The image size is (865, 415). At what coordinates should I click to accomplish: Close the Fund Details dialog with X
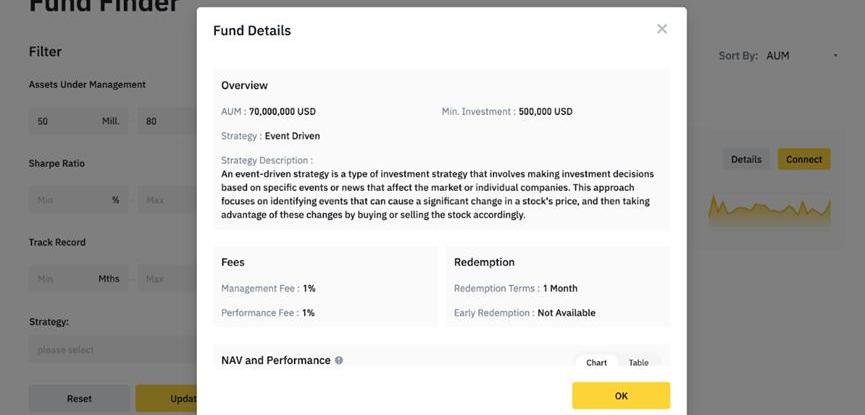662,29
